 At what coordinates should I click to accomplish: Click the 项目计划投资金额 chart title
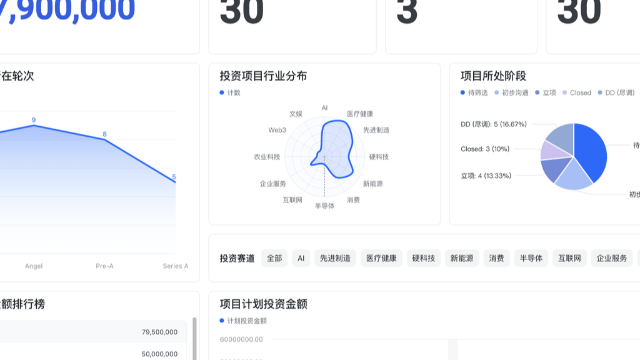[263, 304]
